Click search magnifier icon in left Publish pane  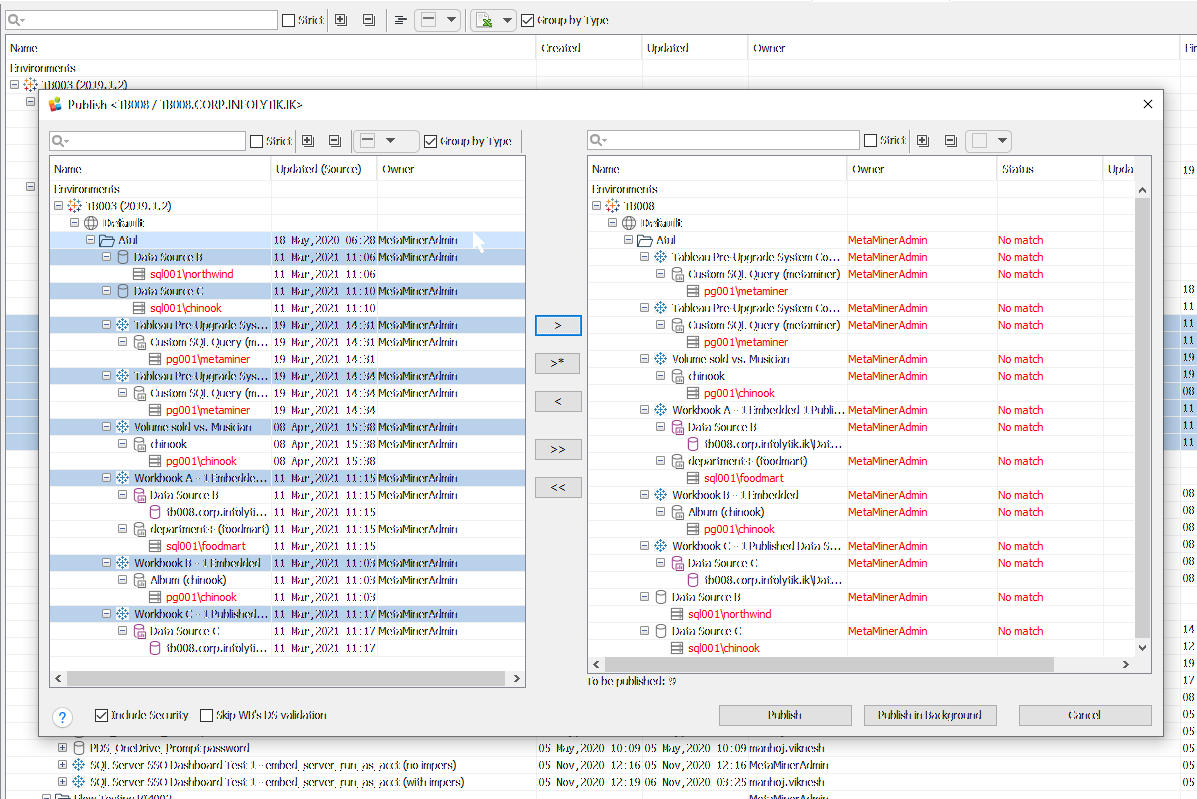[60, 141]
